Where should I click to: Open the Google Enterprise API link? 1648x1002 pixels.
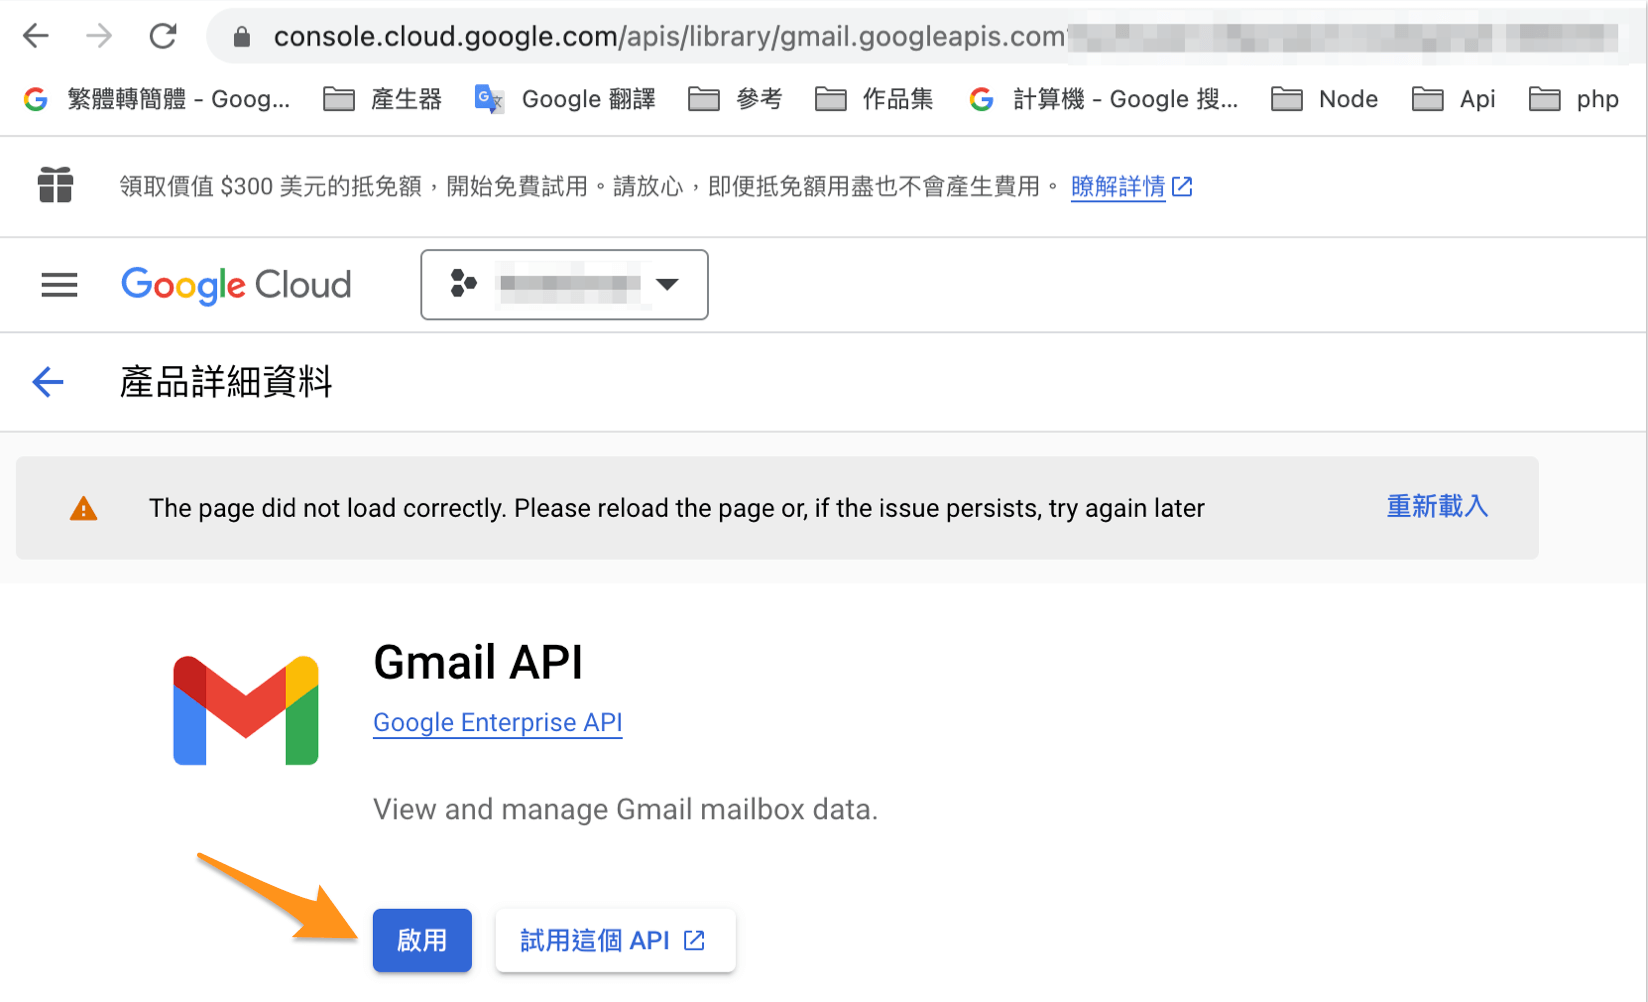(x=497, y=722)
